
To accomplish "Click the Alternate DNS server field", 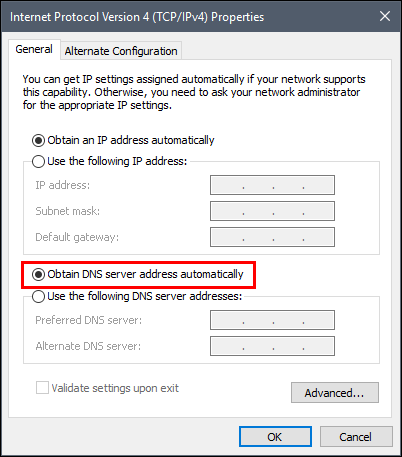I will tap(272, 346).
